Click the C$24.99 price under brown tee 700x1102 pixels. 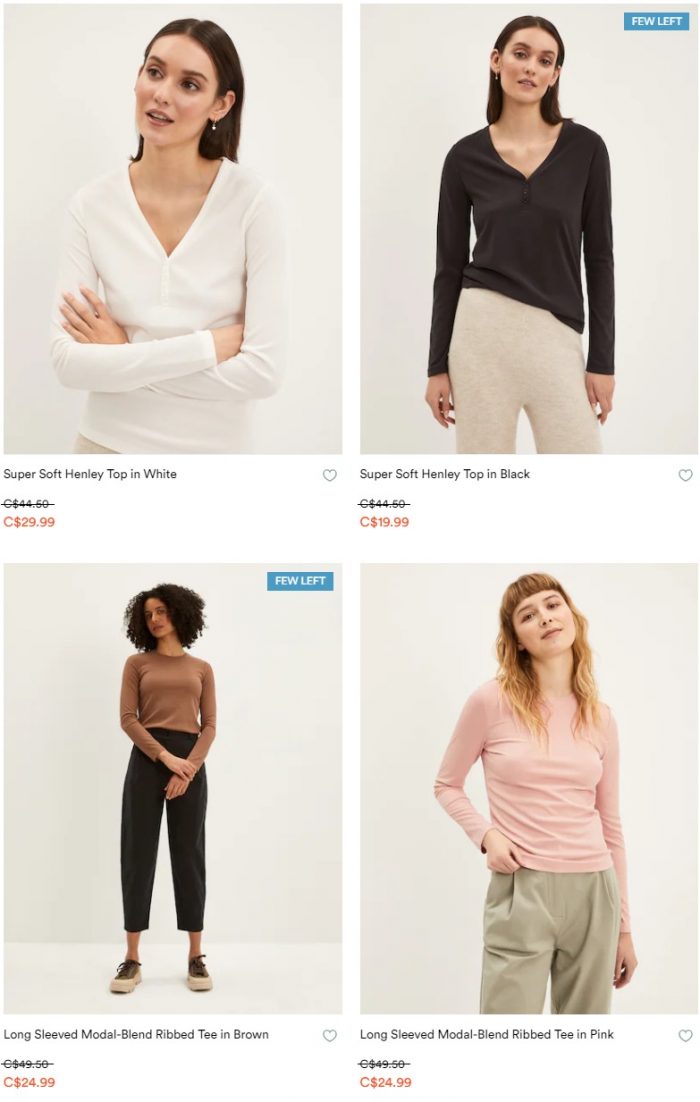pyautogui.click(x=29, y=1082)
